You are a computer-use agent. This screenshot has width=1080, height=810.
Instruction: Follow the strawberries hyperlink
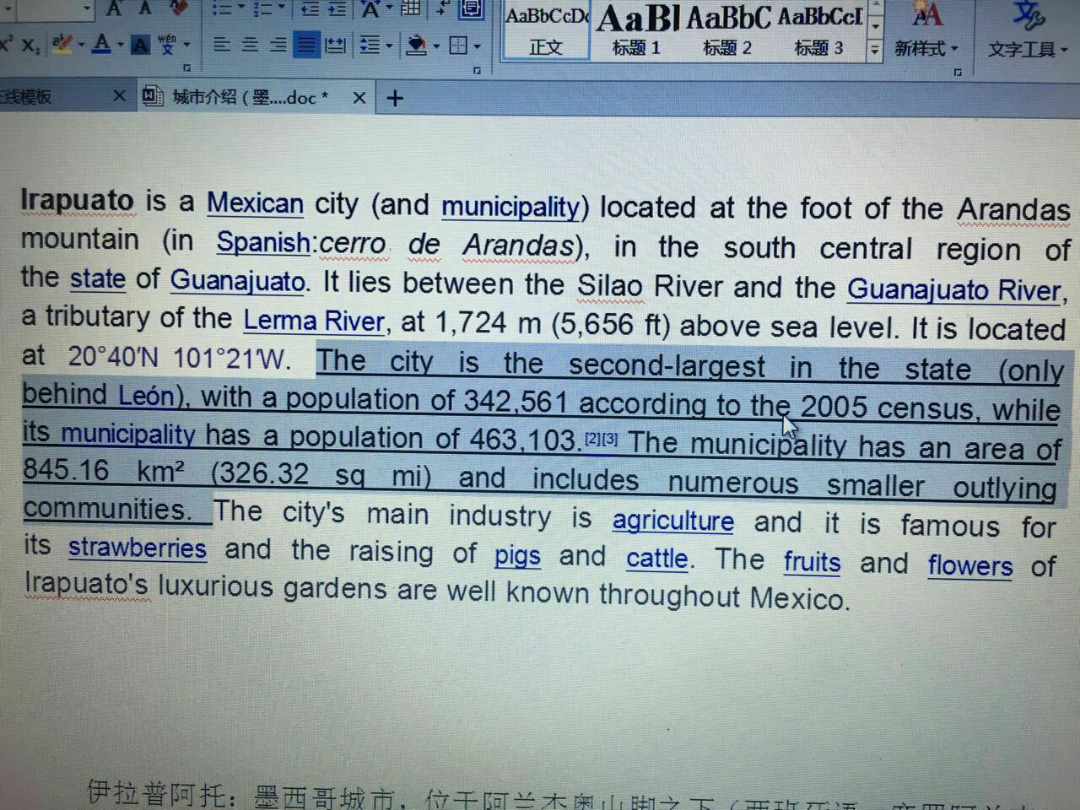(137, 548)
